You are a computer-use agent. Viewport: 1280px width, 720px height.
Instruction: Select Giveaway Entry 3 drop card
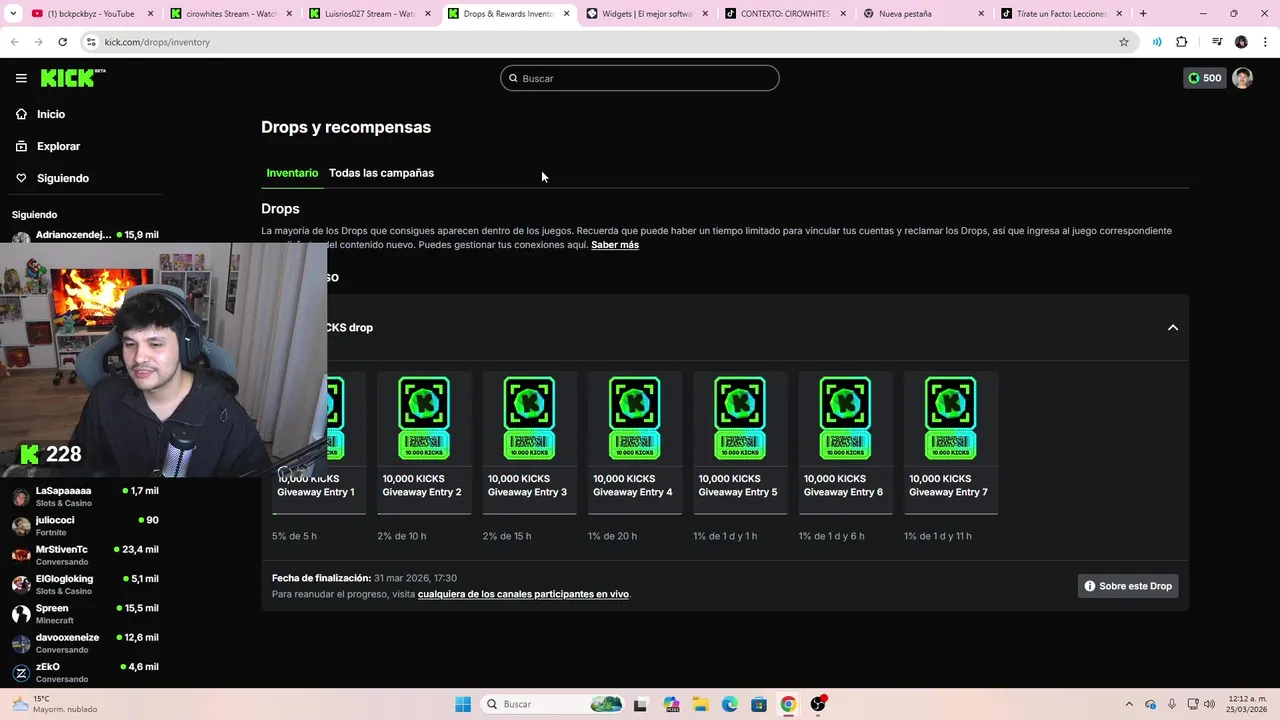click(x=529, y=442)
